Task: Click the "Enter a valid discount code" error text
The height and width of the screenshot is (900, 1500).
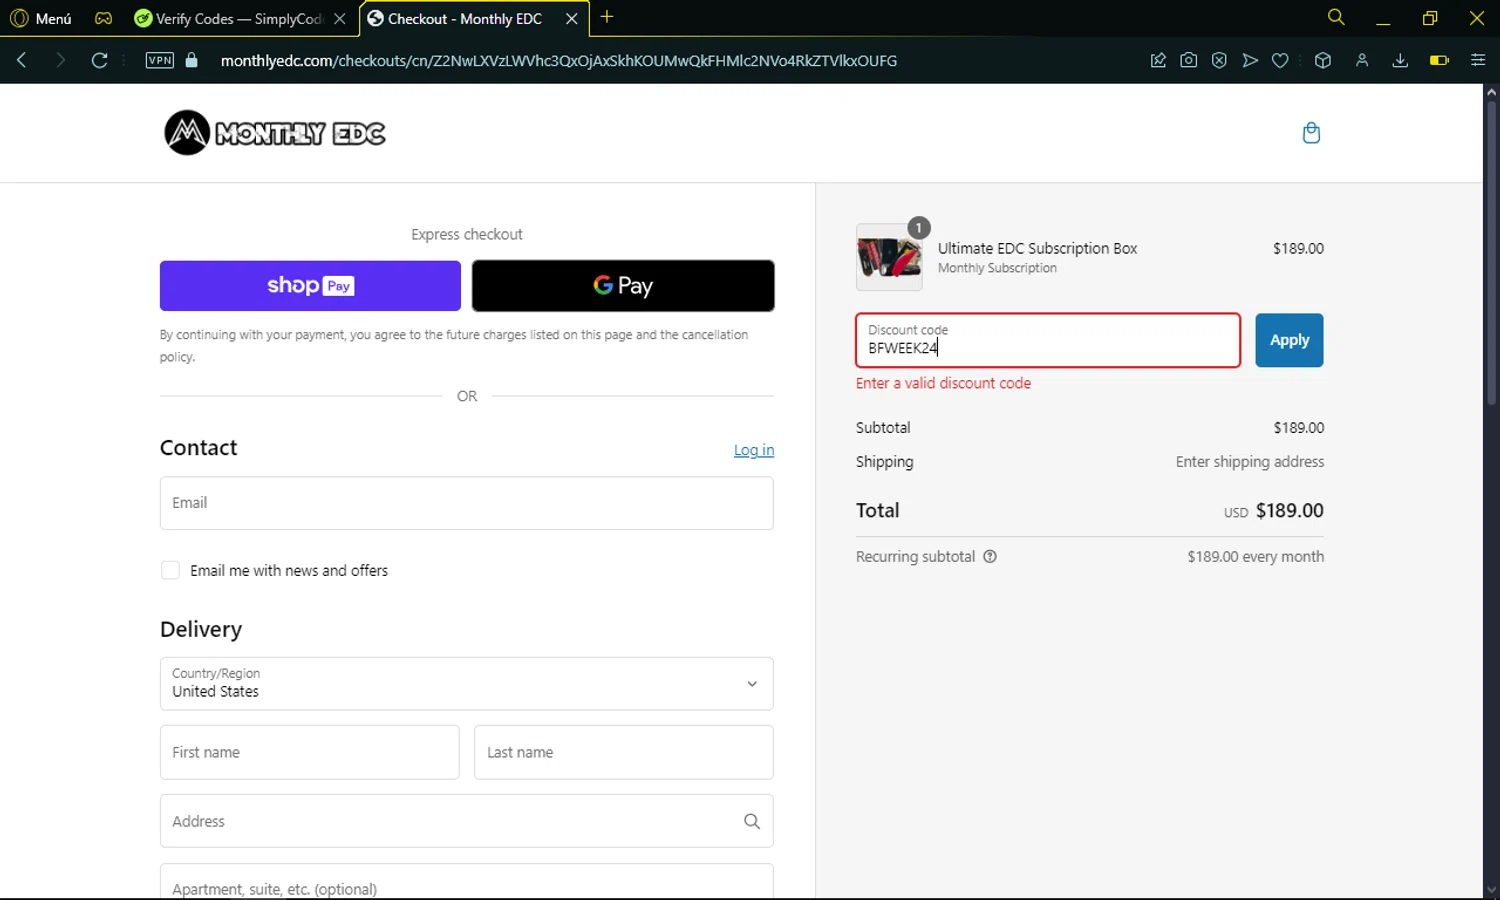Action: point(943,383)
